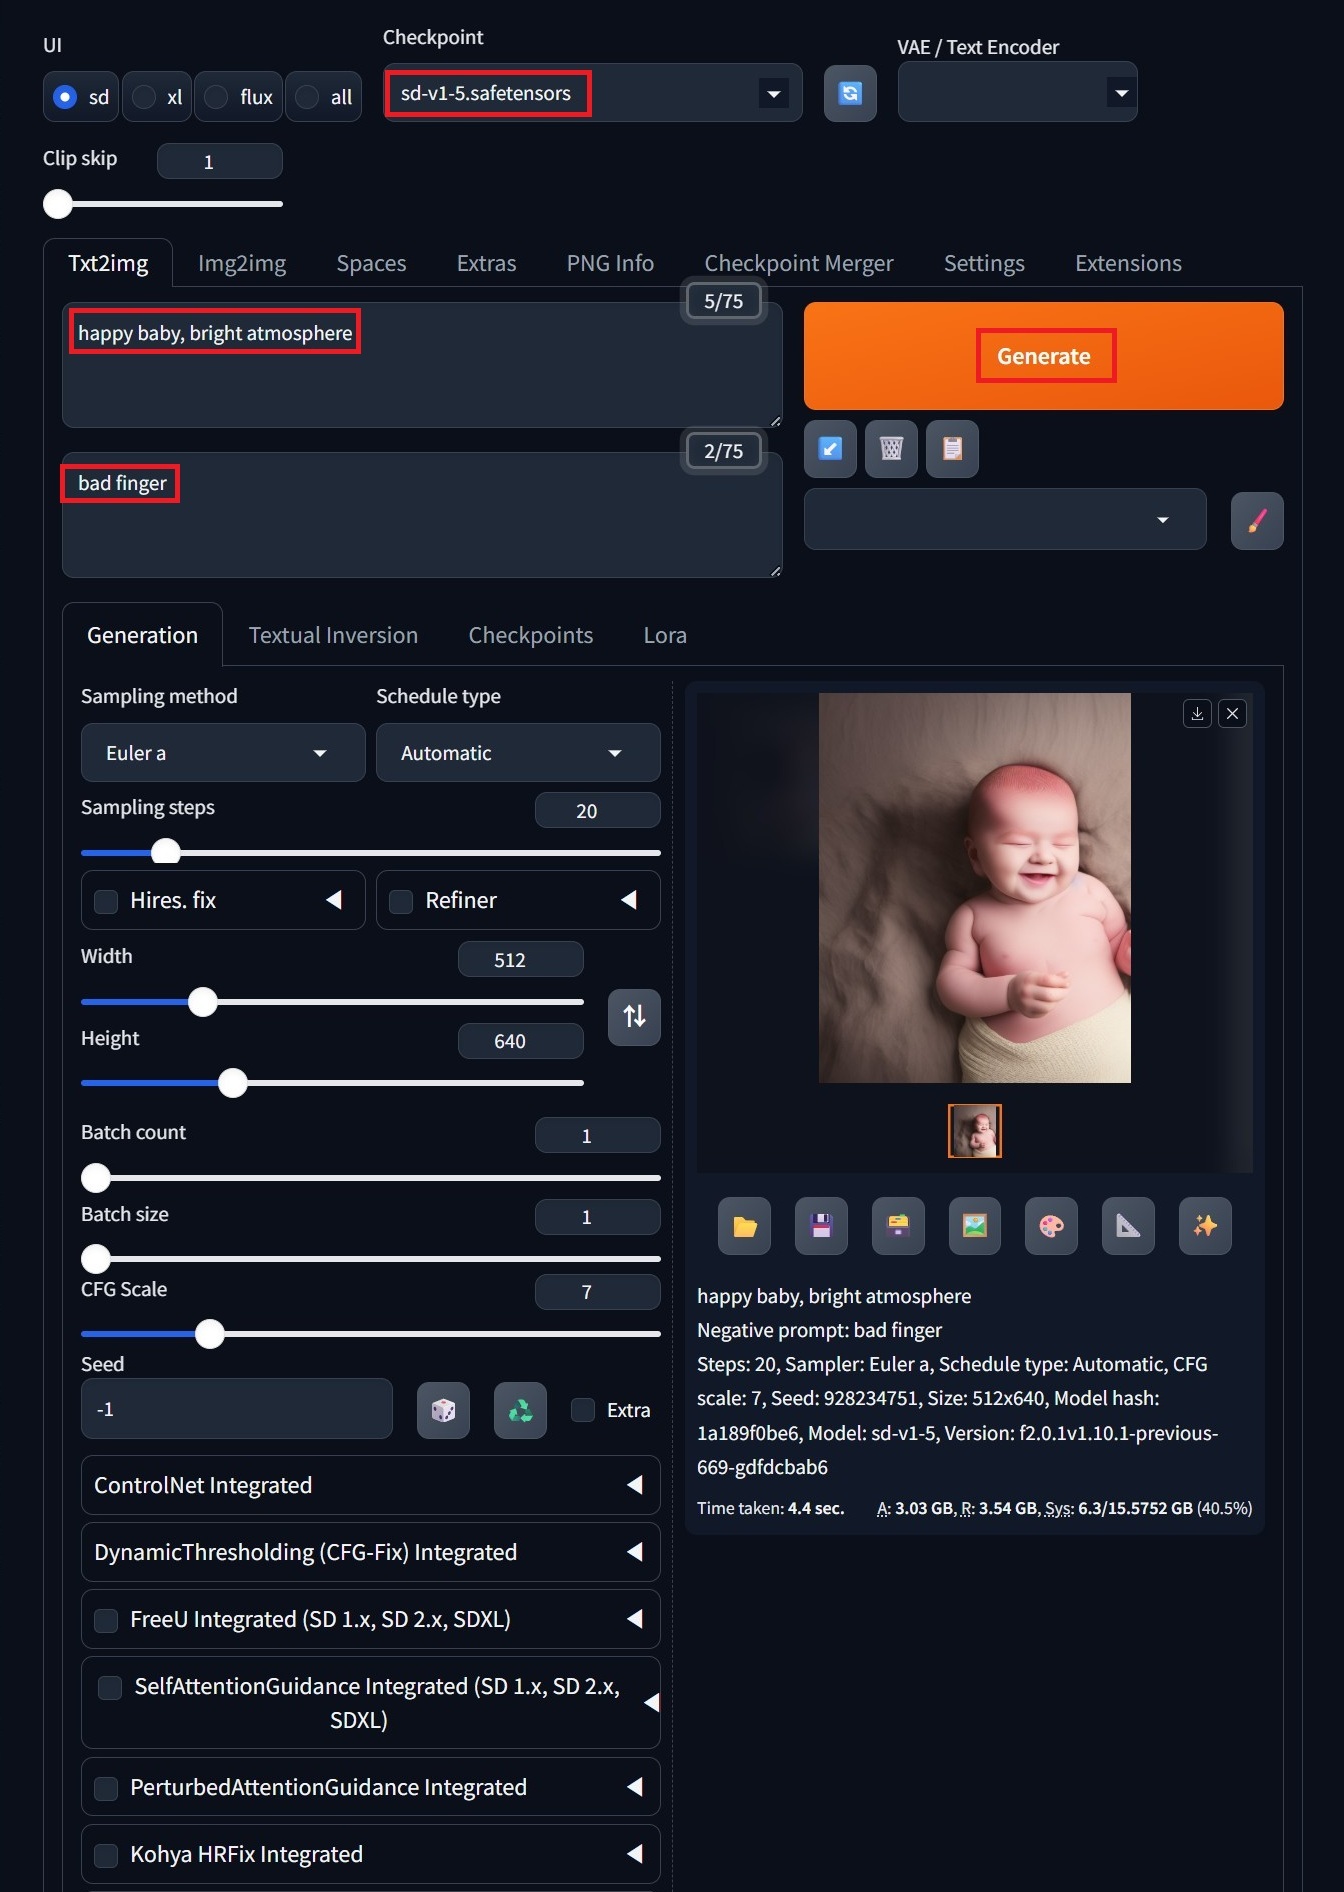Select the all UI radio button
Screen dimensions: 1344x1892
coord(307,97)
